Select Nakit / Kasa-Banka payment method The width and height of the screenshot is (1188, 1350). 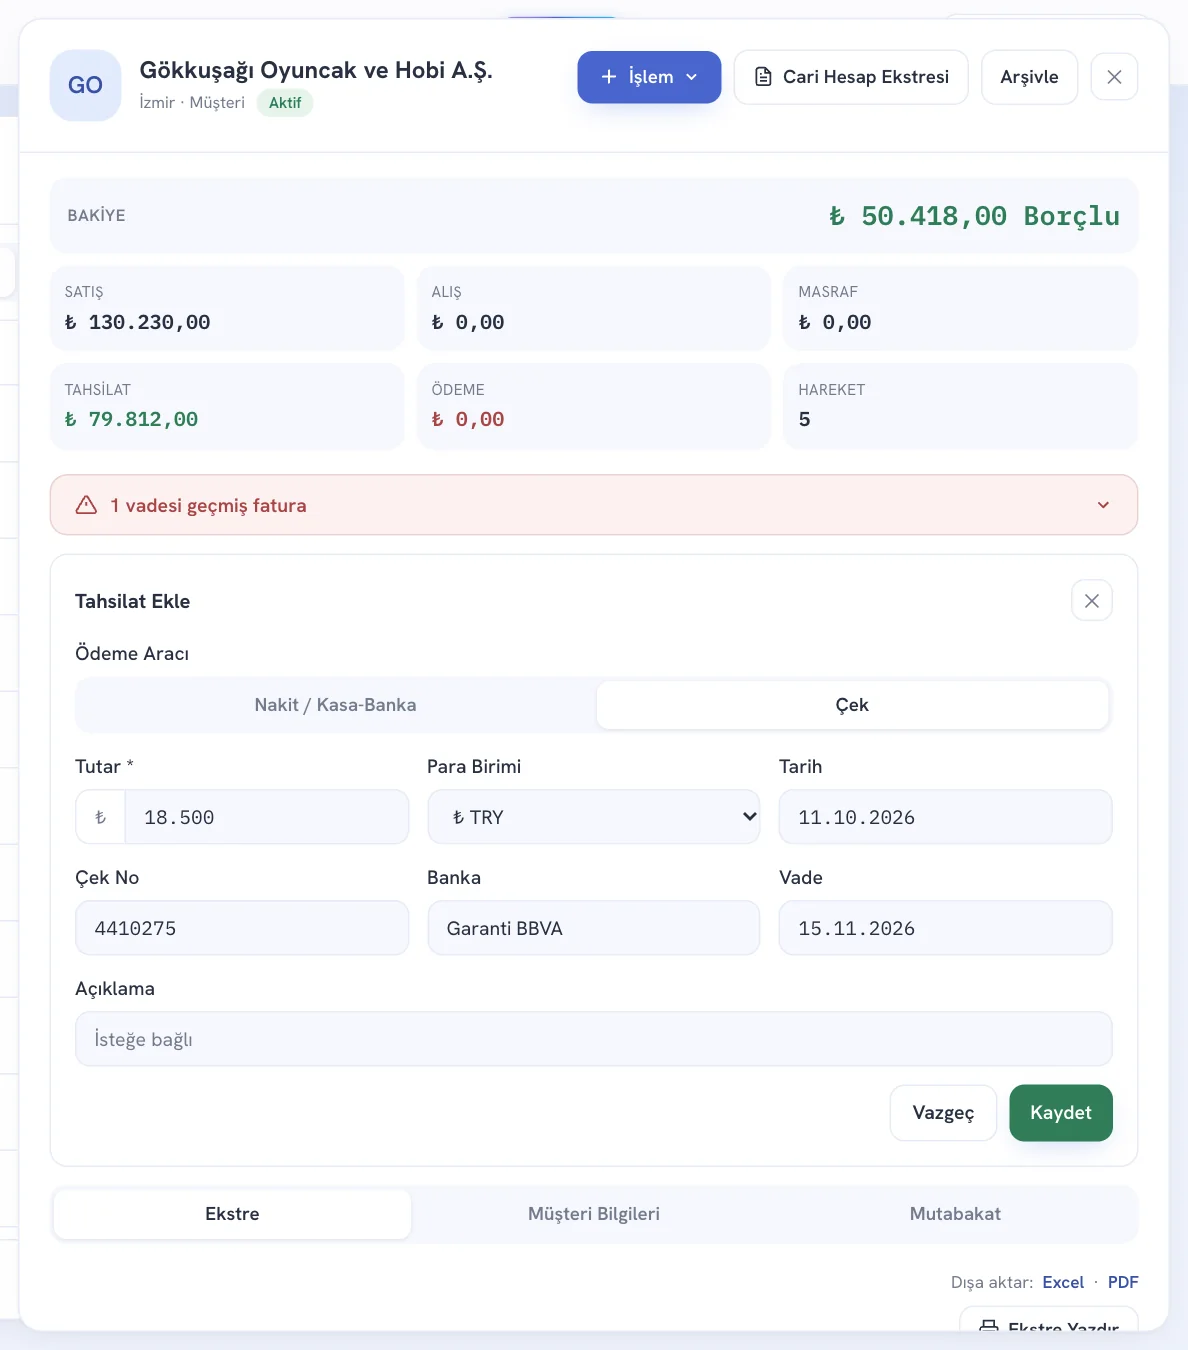(336, 705)
